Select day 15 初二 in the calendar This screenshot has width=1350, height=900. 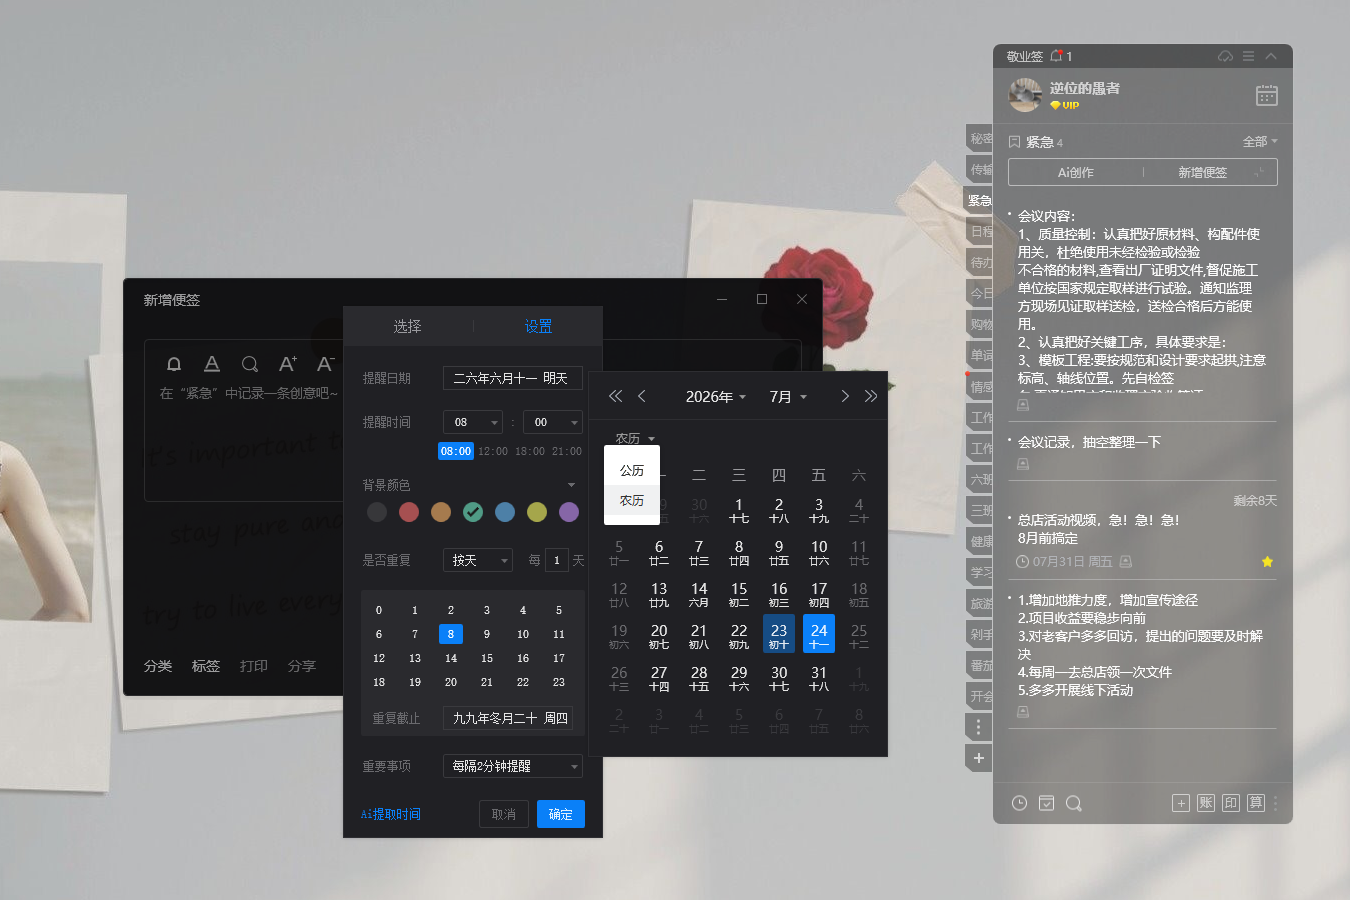(739, 594)
